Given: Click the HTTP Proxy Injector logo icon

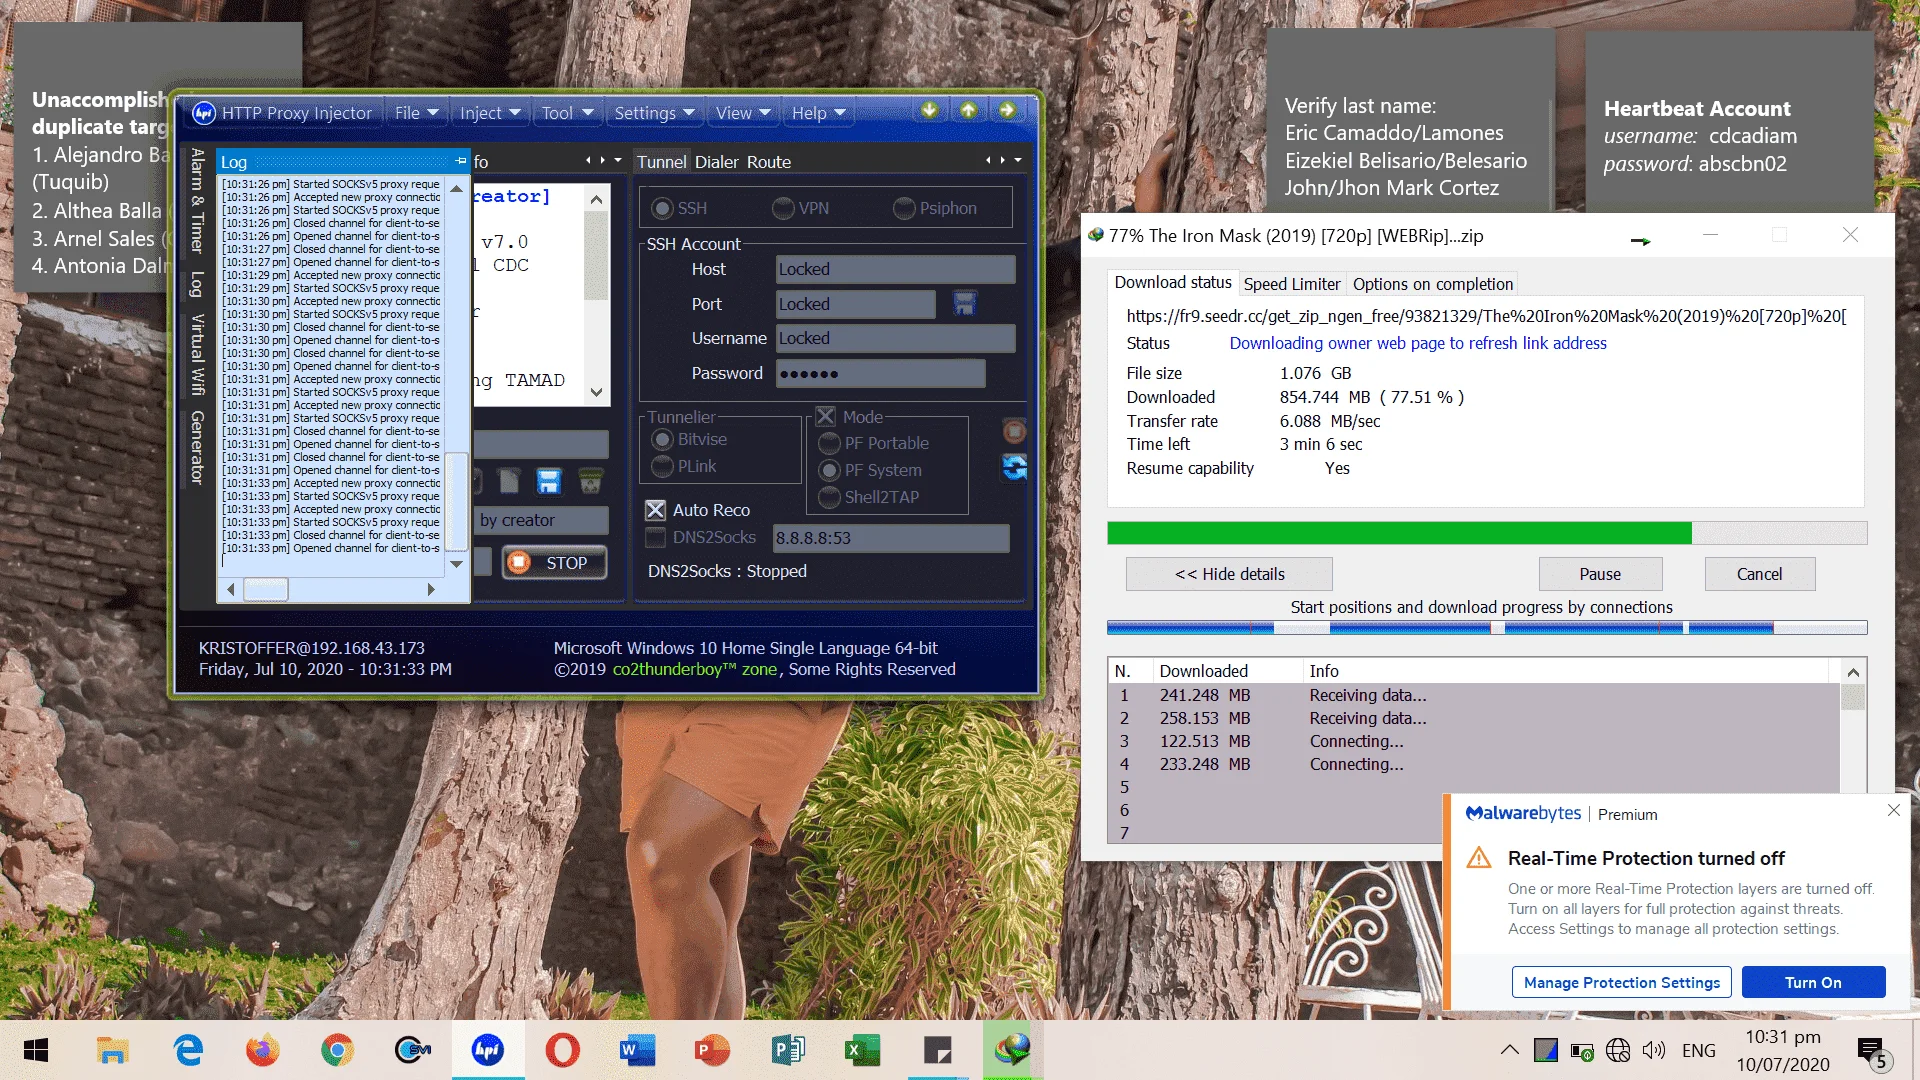Looking at the screenshot, I should click(x=204, y=113).
